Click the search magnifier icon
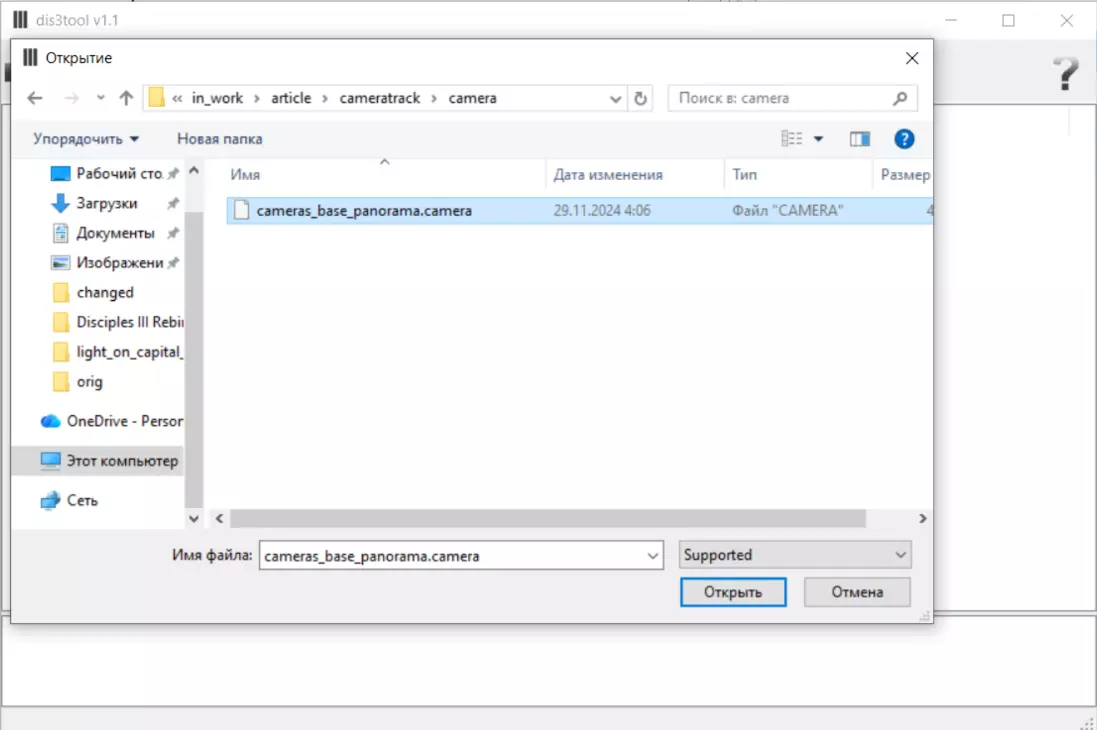The width and height of the screenshot is (1097, 730). [x=900, y=99]
